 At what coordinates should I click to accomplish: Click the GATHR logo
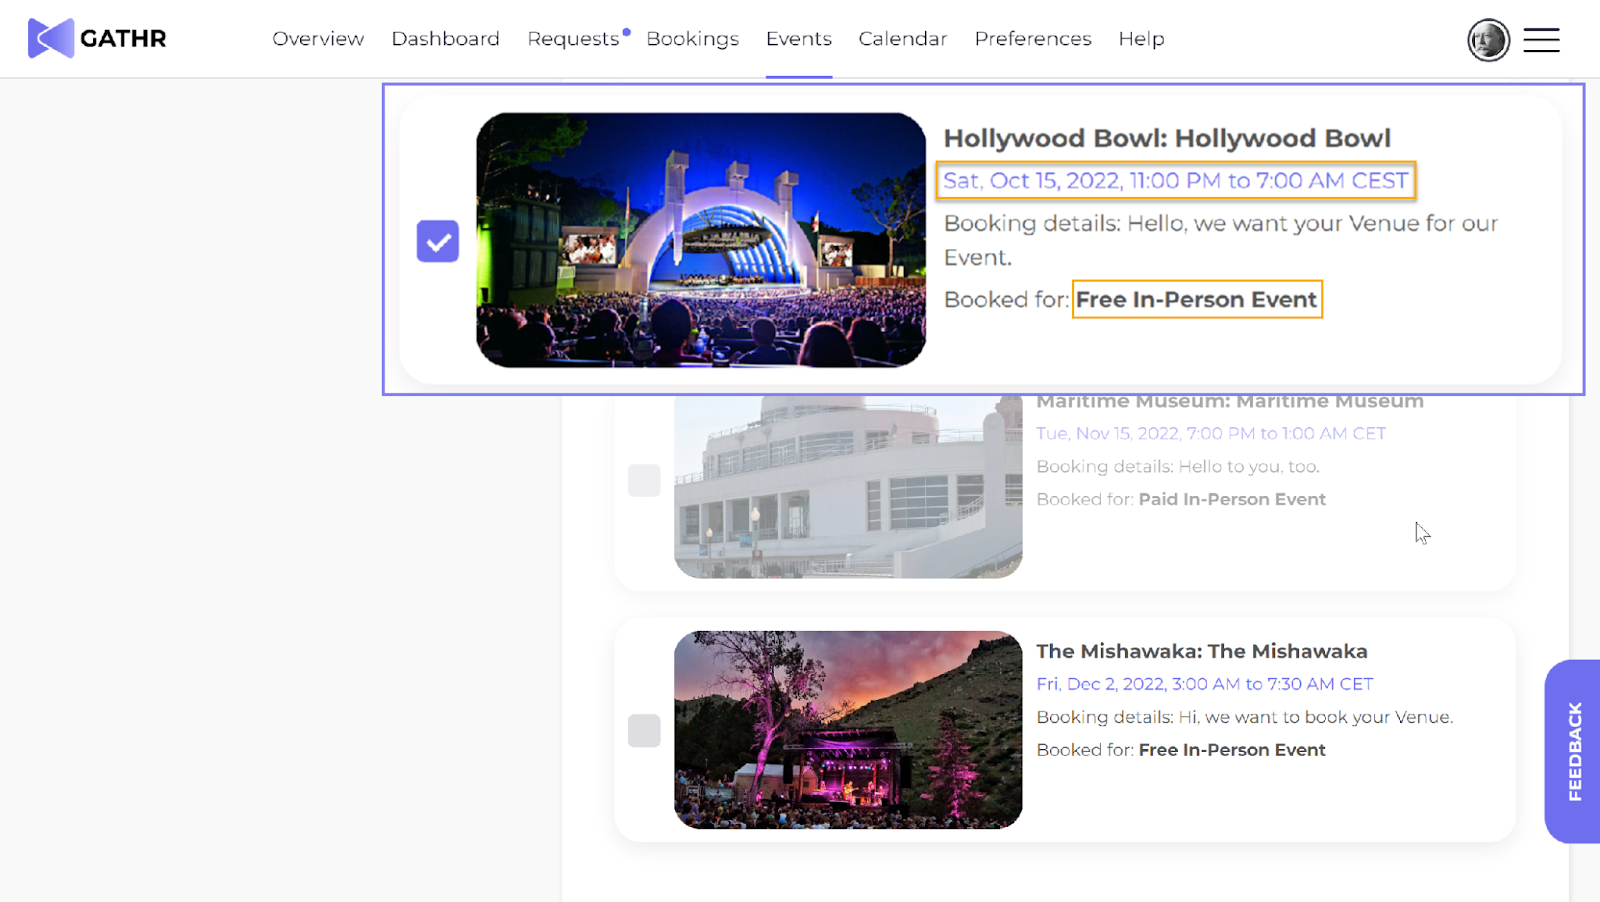click(97, 39)
